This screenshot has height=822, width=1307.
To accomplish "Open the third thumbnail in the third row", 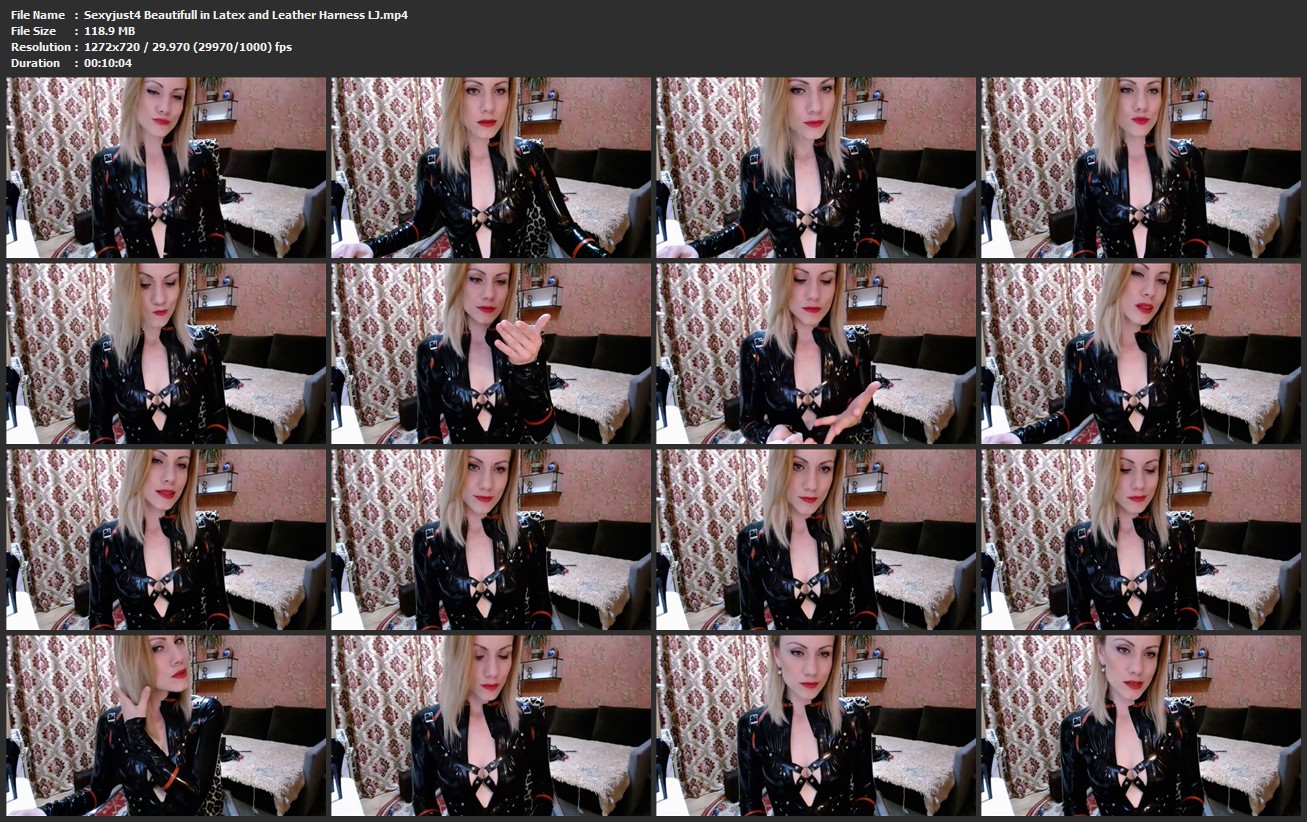I will (x=817, y=540).
